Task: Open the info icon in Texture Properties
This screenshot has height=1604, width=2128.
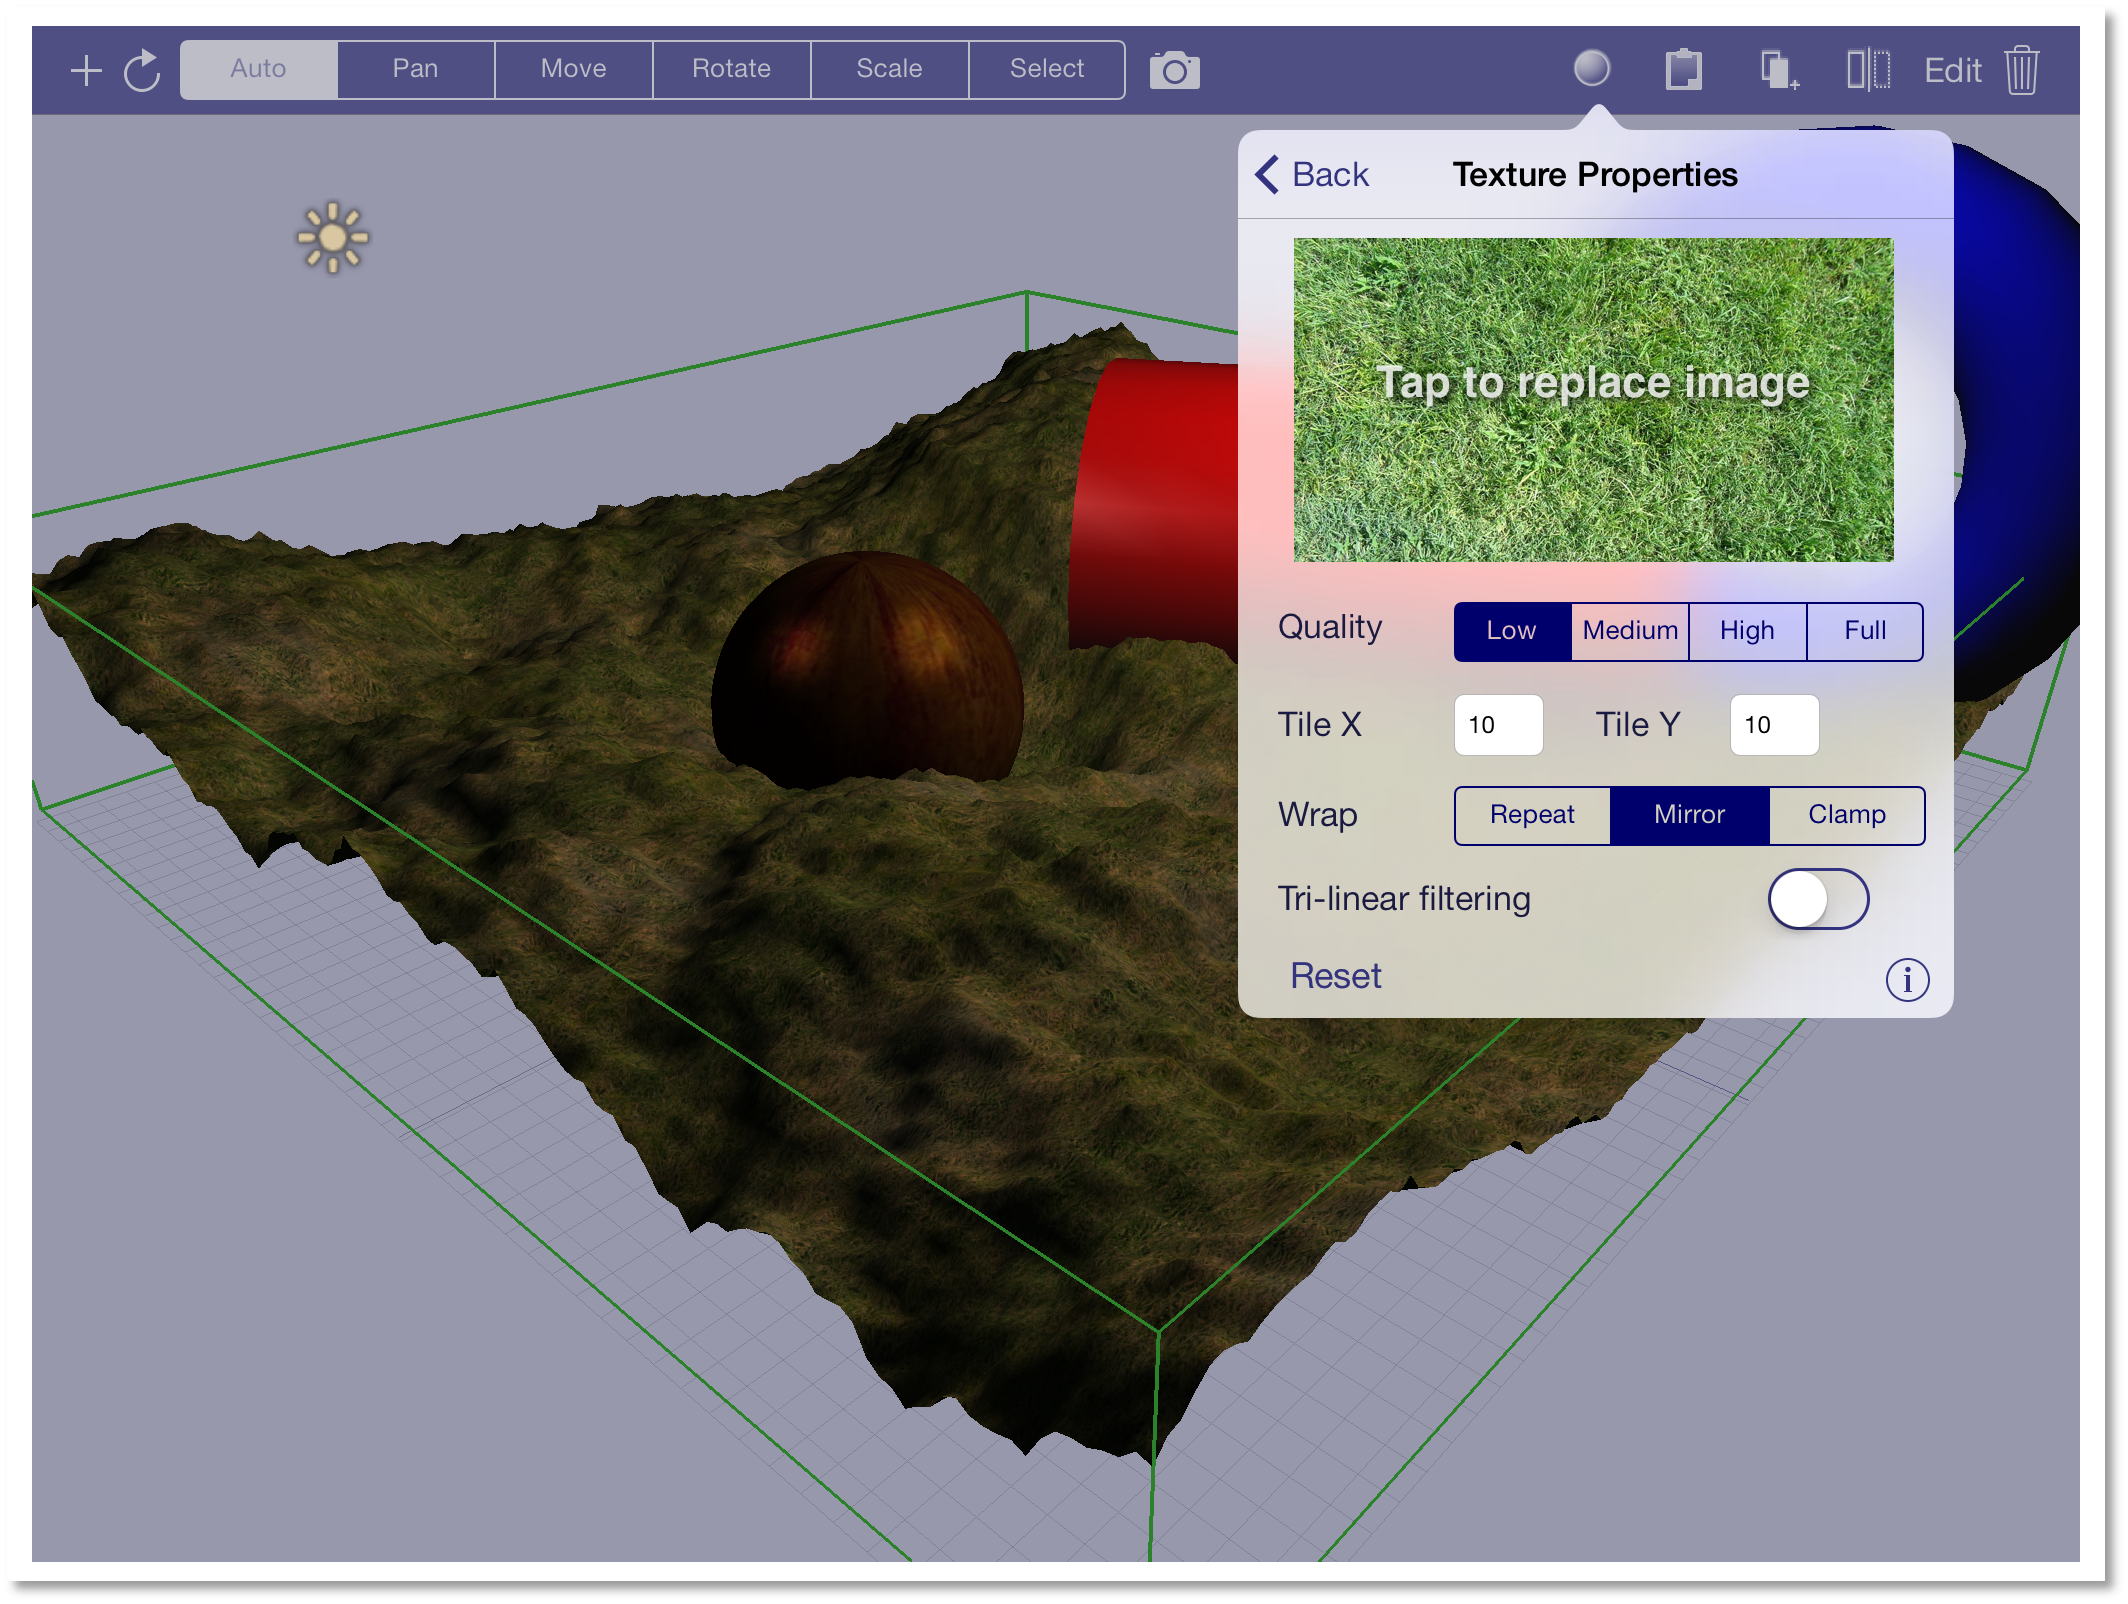Action: [x=1906, y=979]
